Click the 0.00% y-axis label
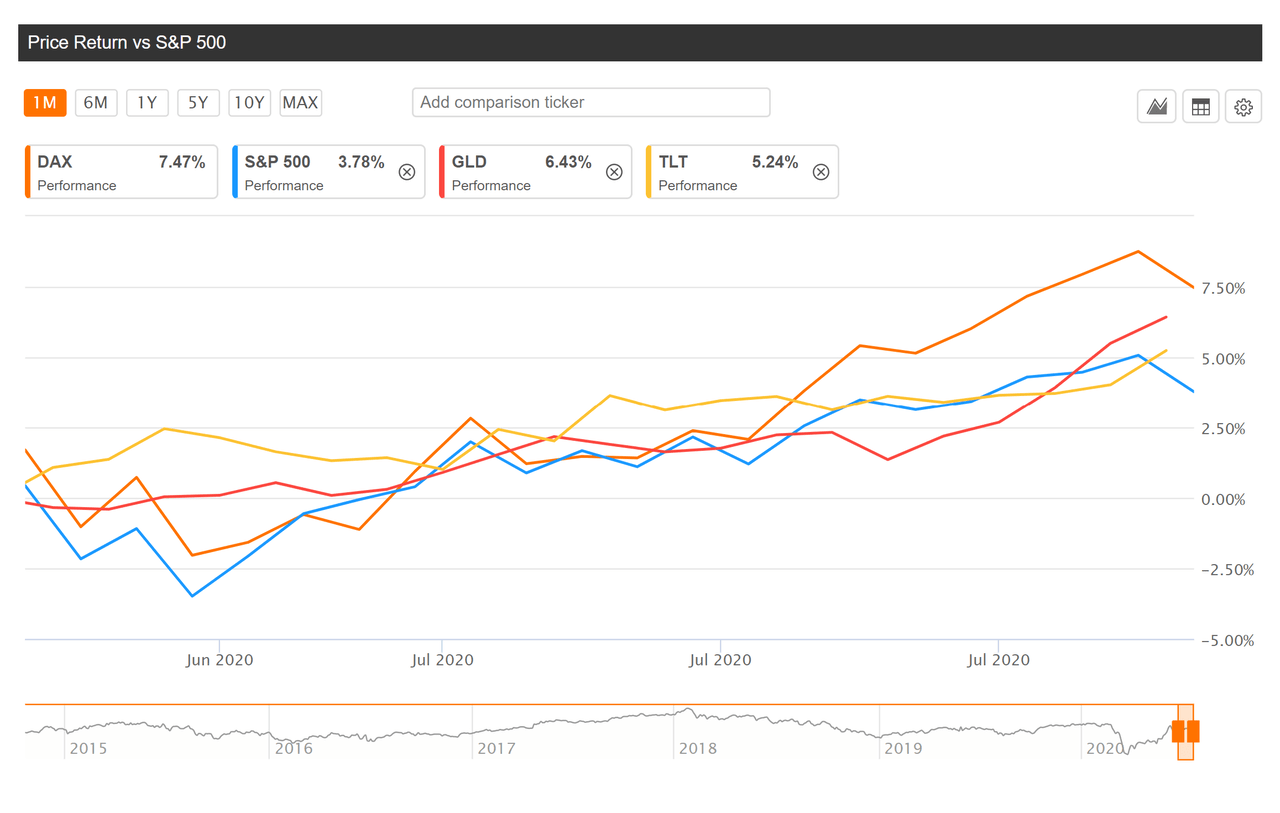1280x813 pixels. tap(1224, 499)
